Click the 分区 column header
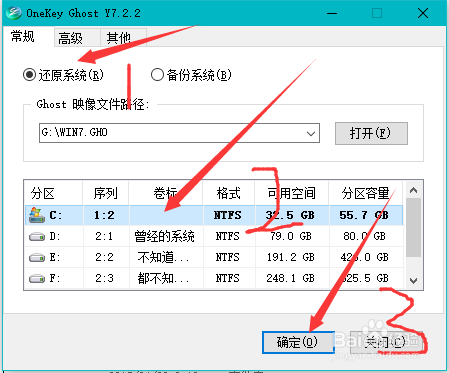 (x=53, y=193)
